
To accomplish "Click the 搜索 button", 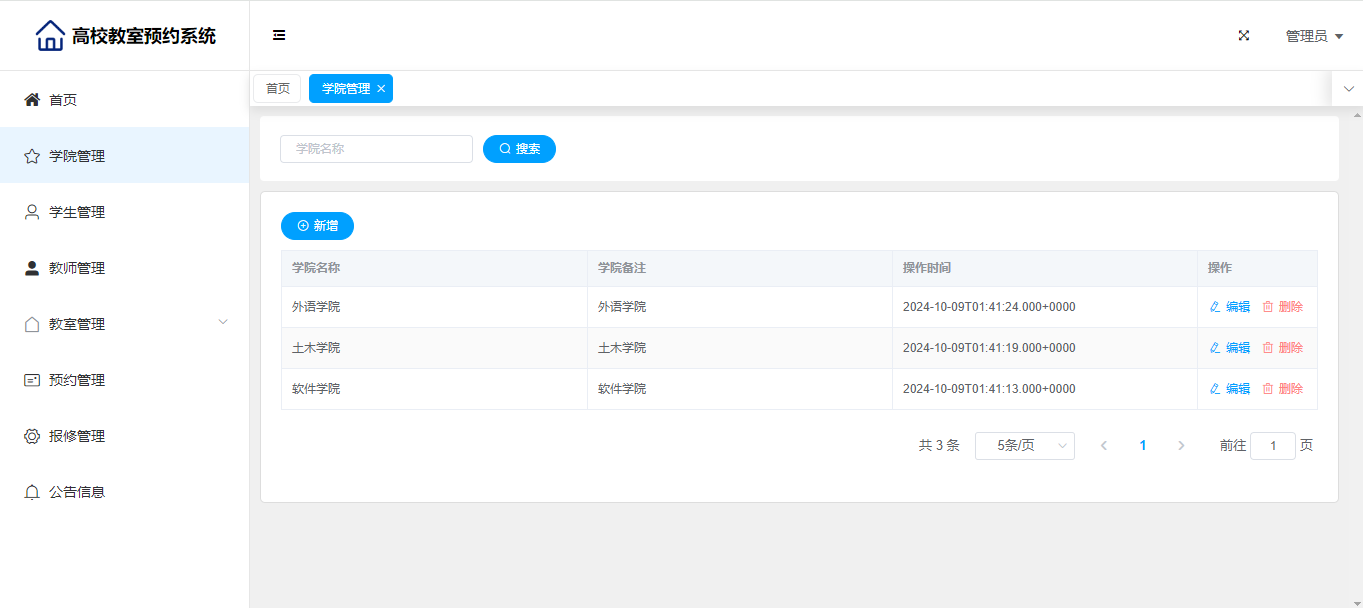I will 519,149.
